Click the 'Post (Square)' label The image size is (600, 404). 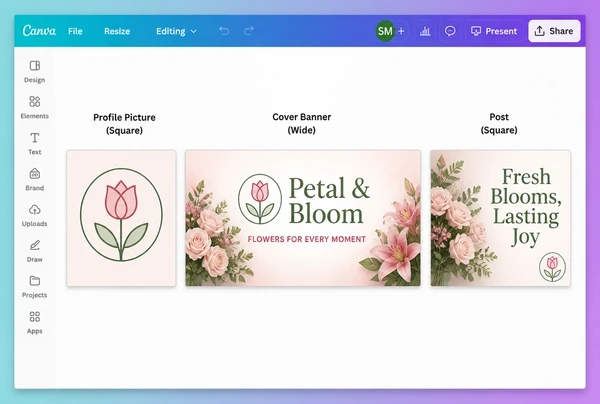499,123
